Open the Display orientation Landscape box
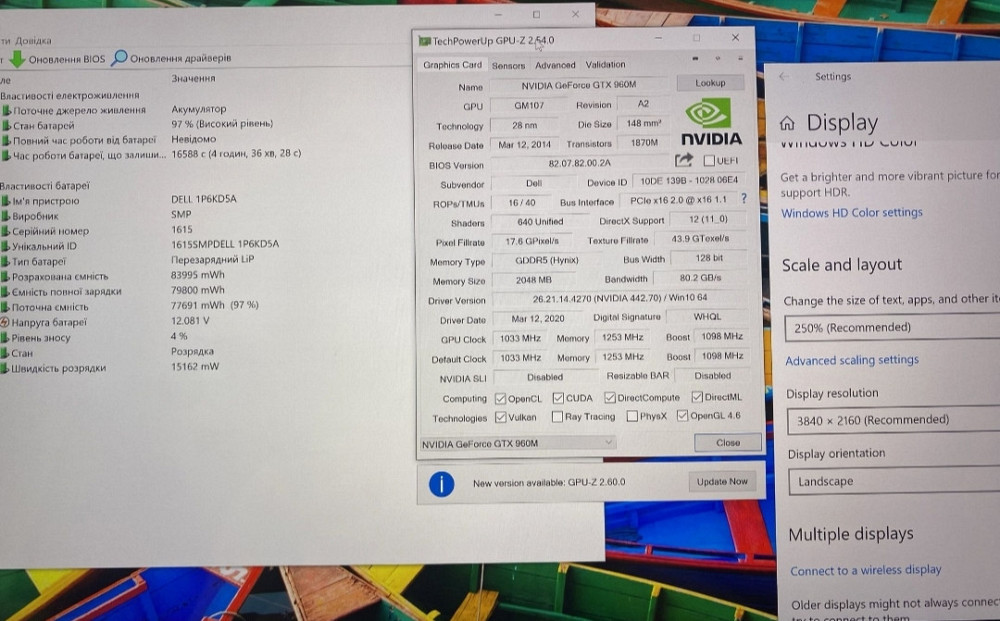 click(x=891, y=481)
